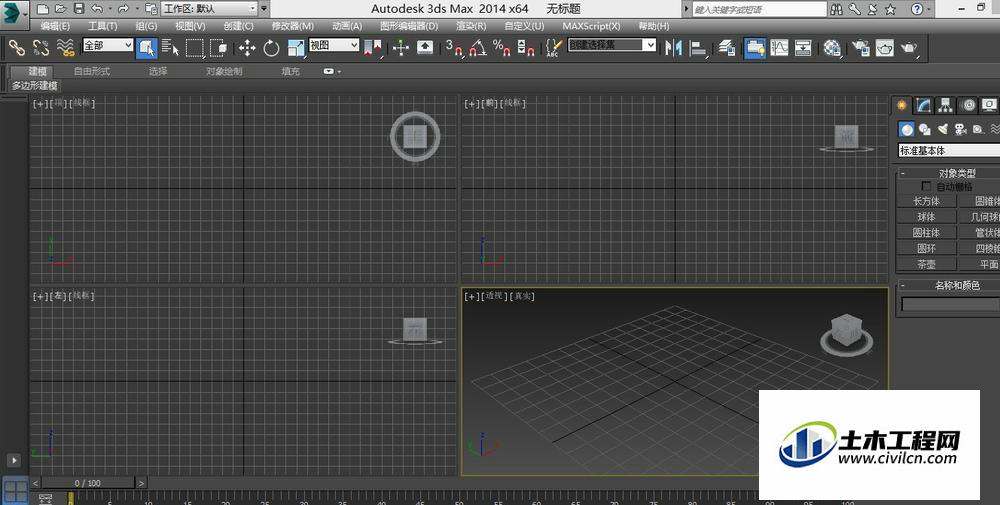Open reference coordinate system dropdown 视图
The image size is (1000, 505).
334,45
